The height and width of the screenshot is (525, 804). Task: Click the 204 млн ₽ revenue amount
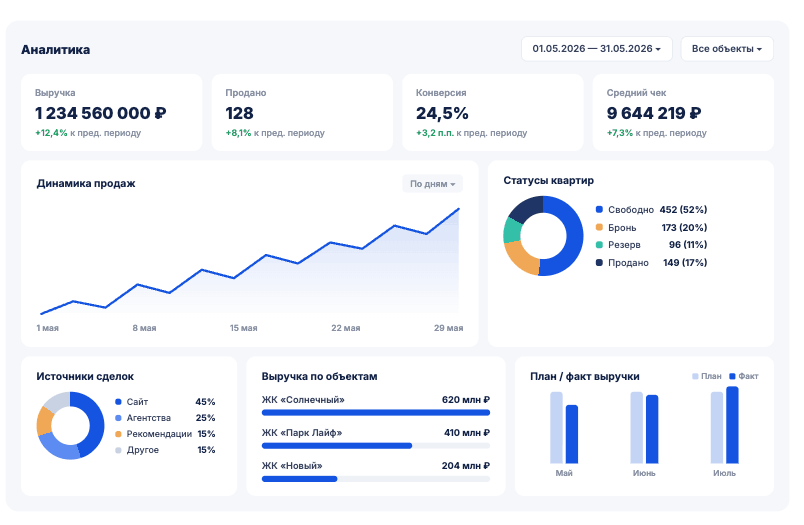point(466,466)
